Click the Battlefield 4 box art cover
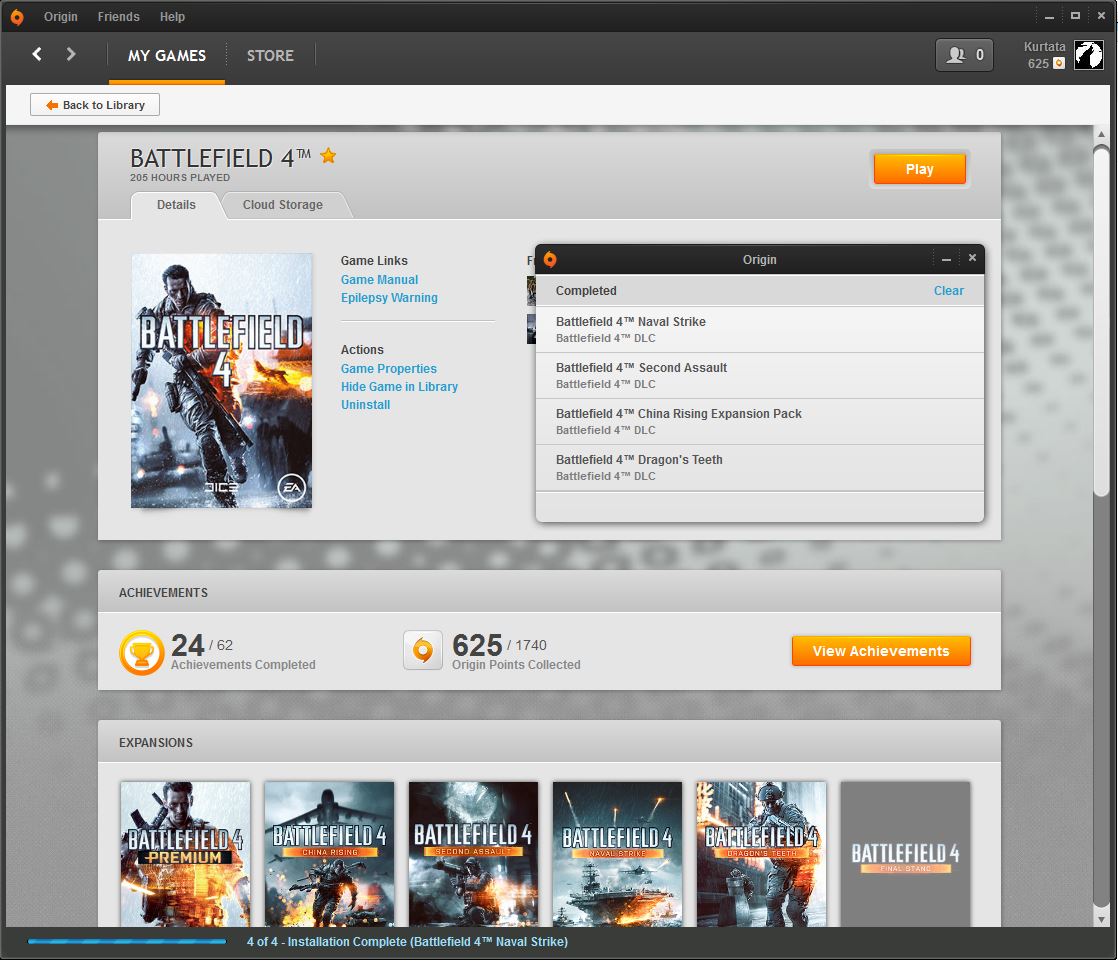Screen dimensions: 1118x961 pos(221,381)
